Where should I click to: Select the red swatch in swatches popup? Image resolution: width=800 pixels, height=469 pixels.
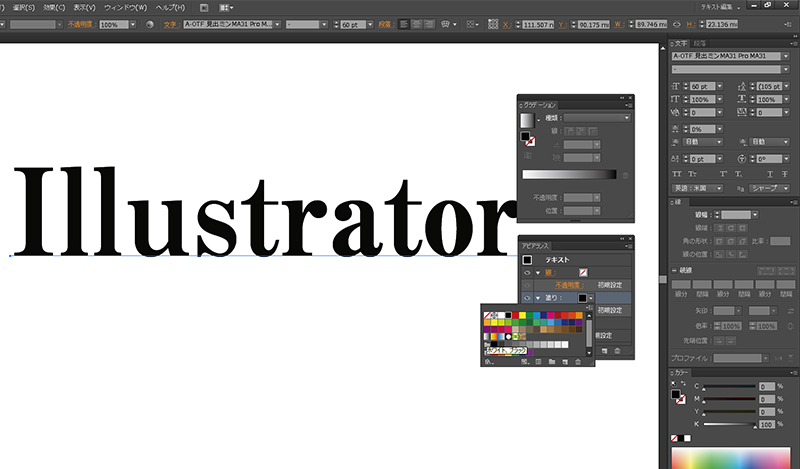tap(515, 315)
